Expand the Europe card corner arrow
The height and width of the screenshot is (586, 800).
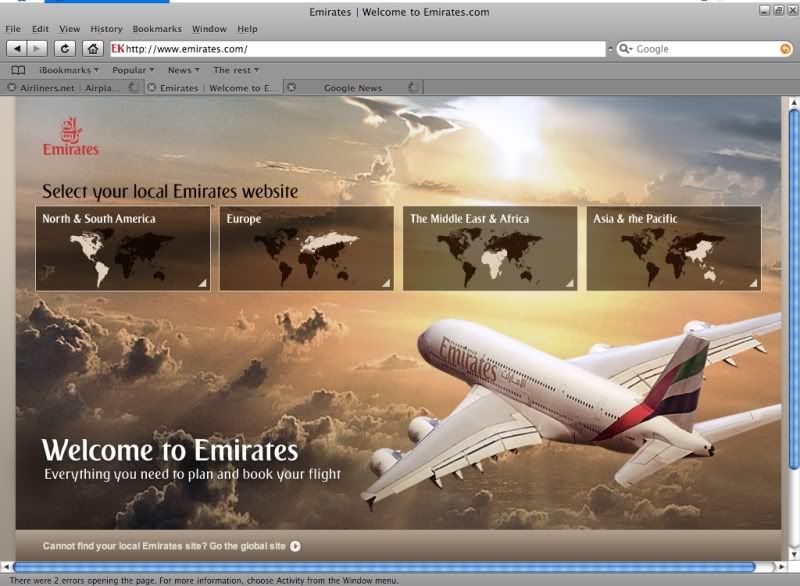tap(386, 283)
